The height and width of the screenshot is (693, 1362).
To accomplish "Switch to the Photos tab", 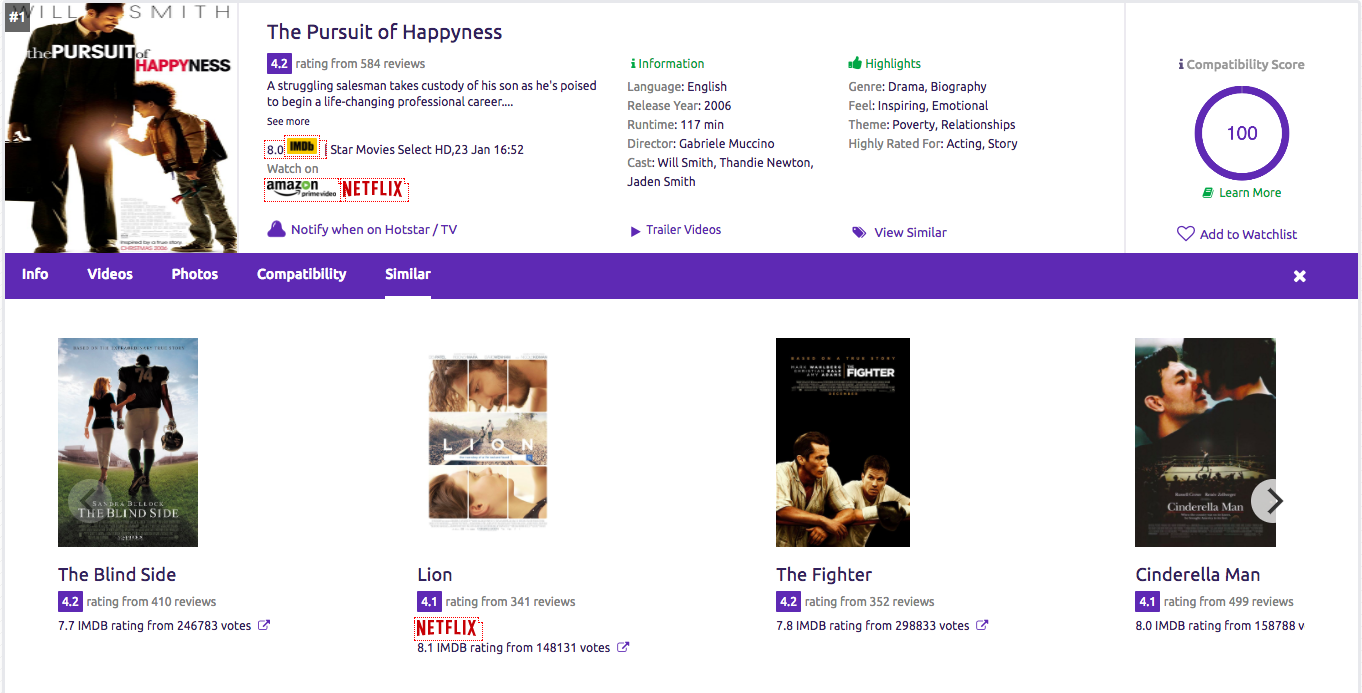I will coord(195,274).
